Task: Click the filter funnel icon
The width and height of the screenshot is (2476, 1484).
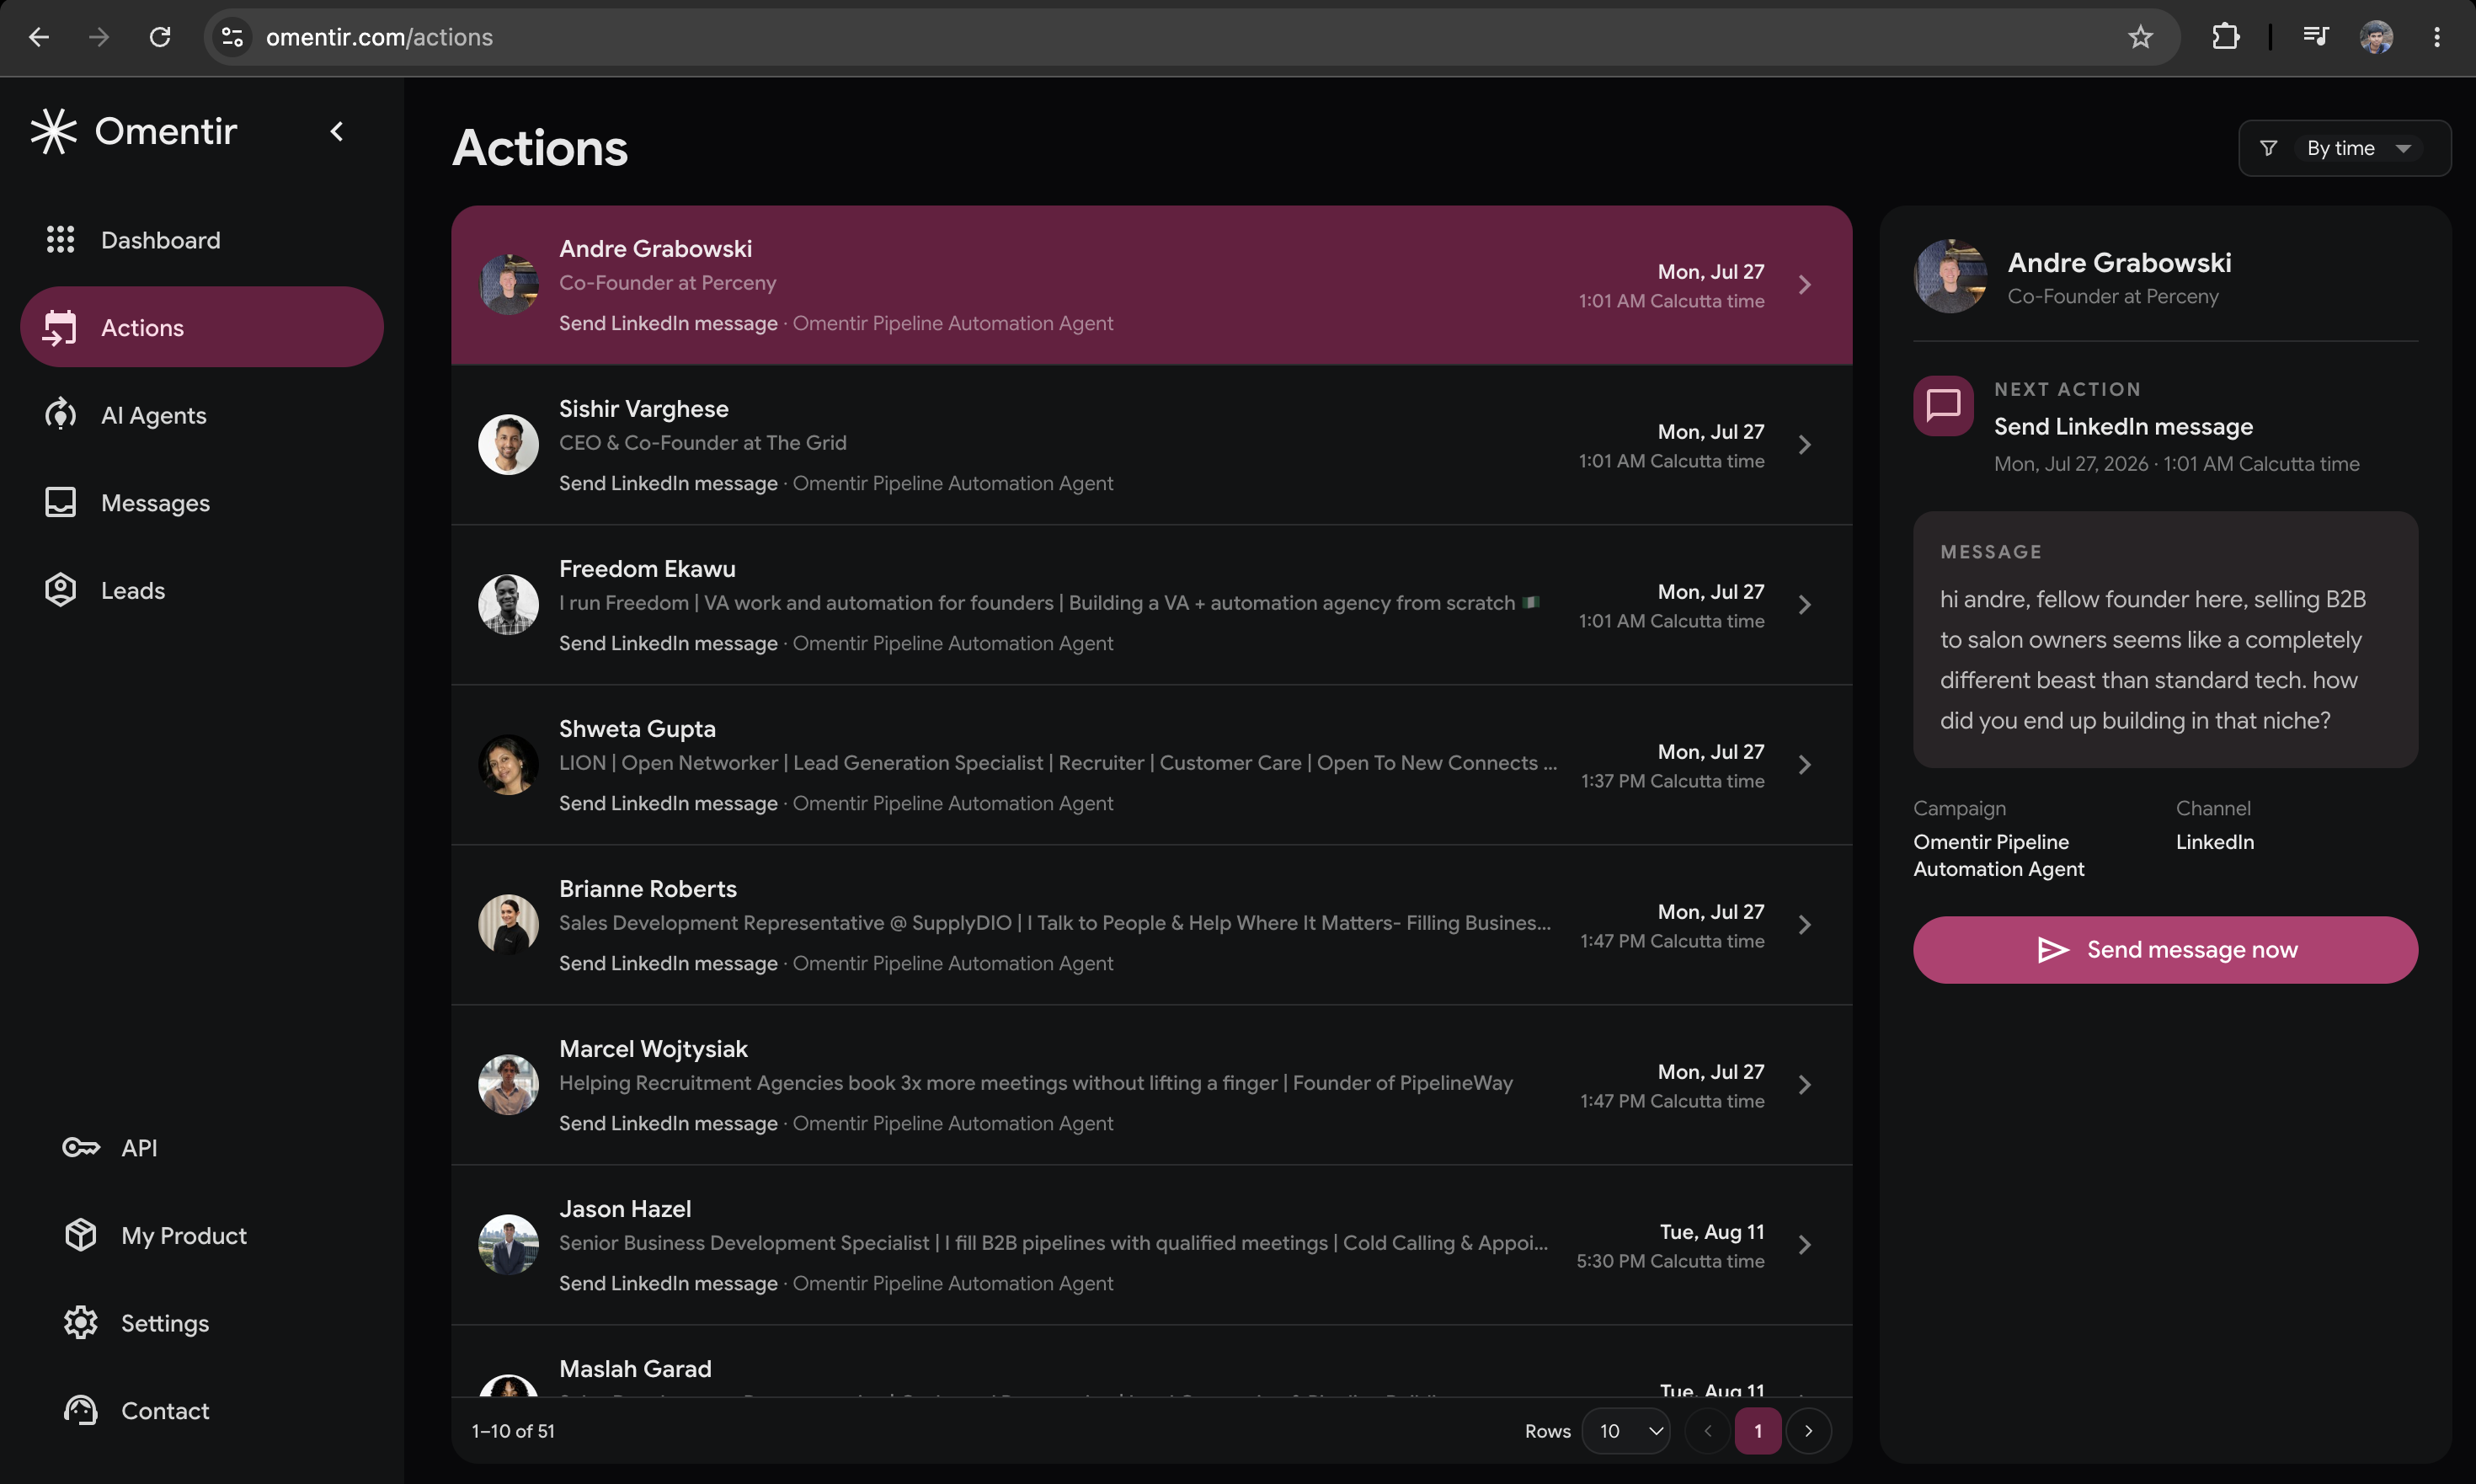Action: pyautogui.click(x=2269, y=148)
